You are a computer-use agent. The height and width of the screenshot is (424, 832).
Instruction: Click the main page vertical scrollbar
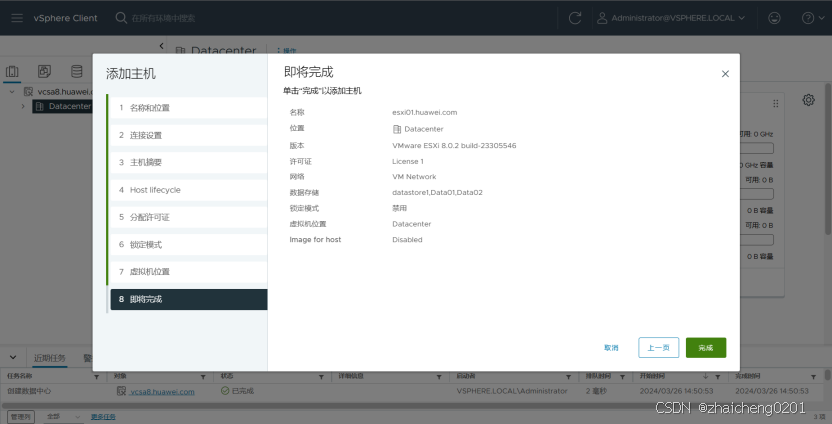tap(828, 159)
